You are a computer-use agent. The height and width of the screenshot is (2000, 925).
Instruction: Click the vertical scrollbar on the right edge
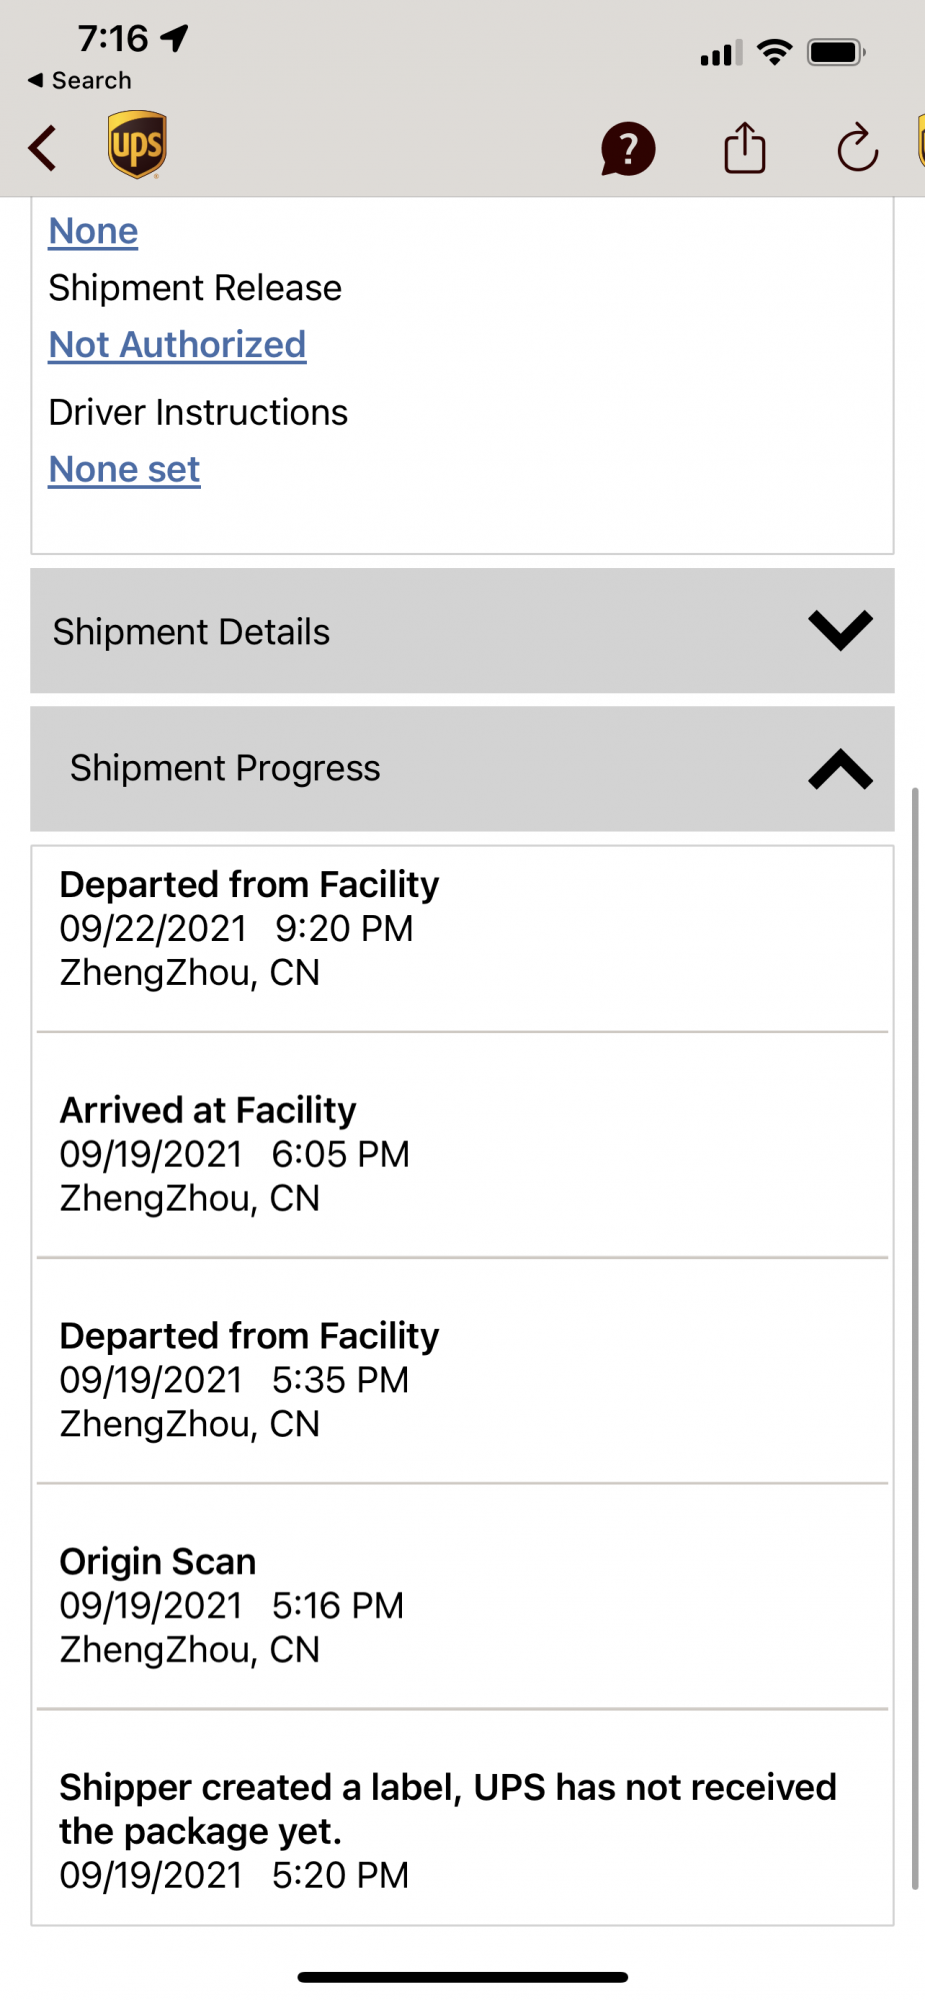tap(914, 1338)
